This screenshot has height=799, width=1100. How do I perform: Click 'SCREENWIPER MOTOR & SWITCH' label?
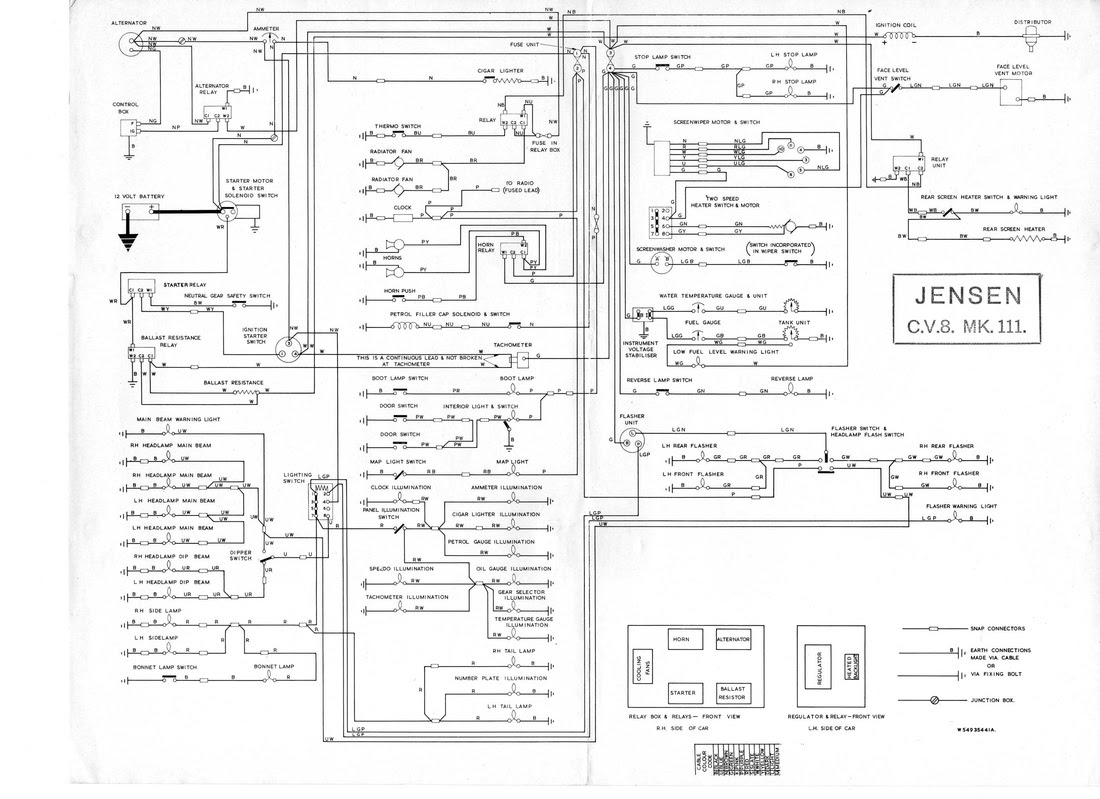(x=716, y=122)
